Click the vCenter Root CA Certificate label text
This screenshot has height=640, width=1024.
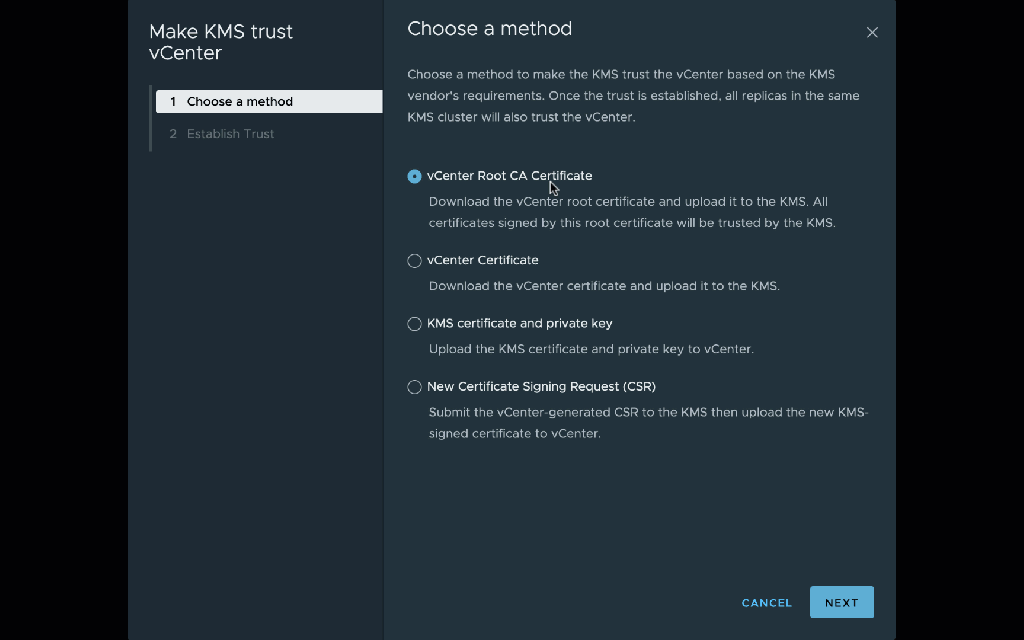(509, 176)
